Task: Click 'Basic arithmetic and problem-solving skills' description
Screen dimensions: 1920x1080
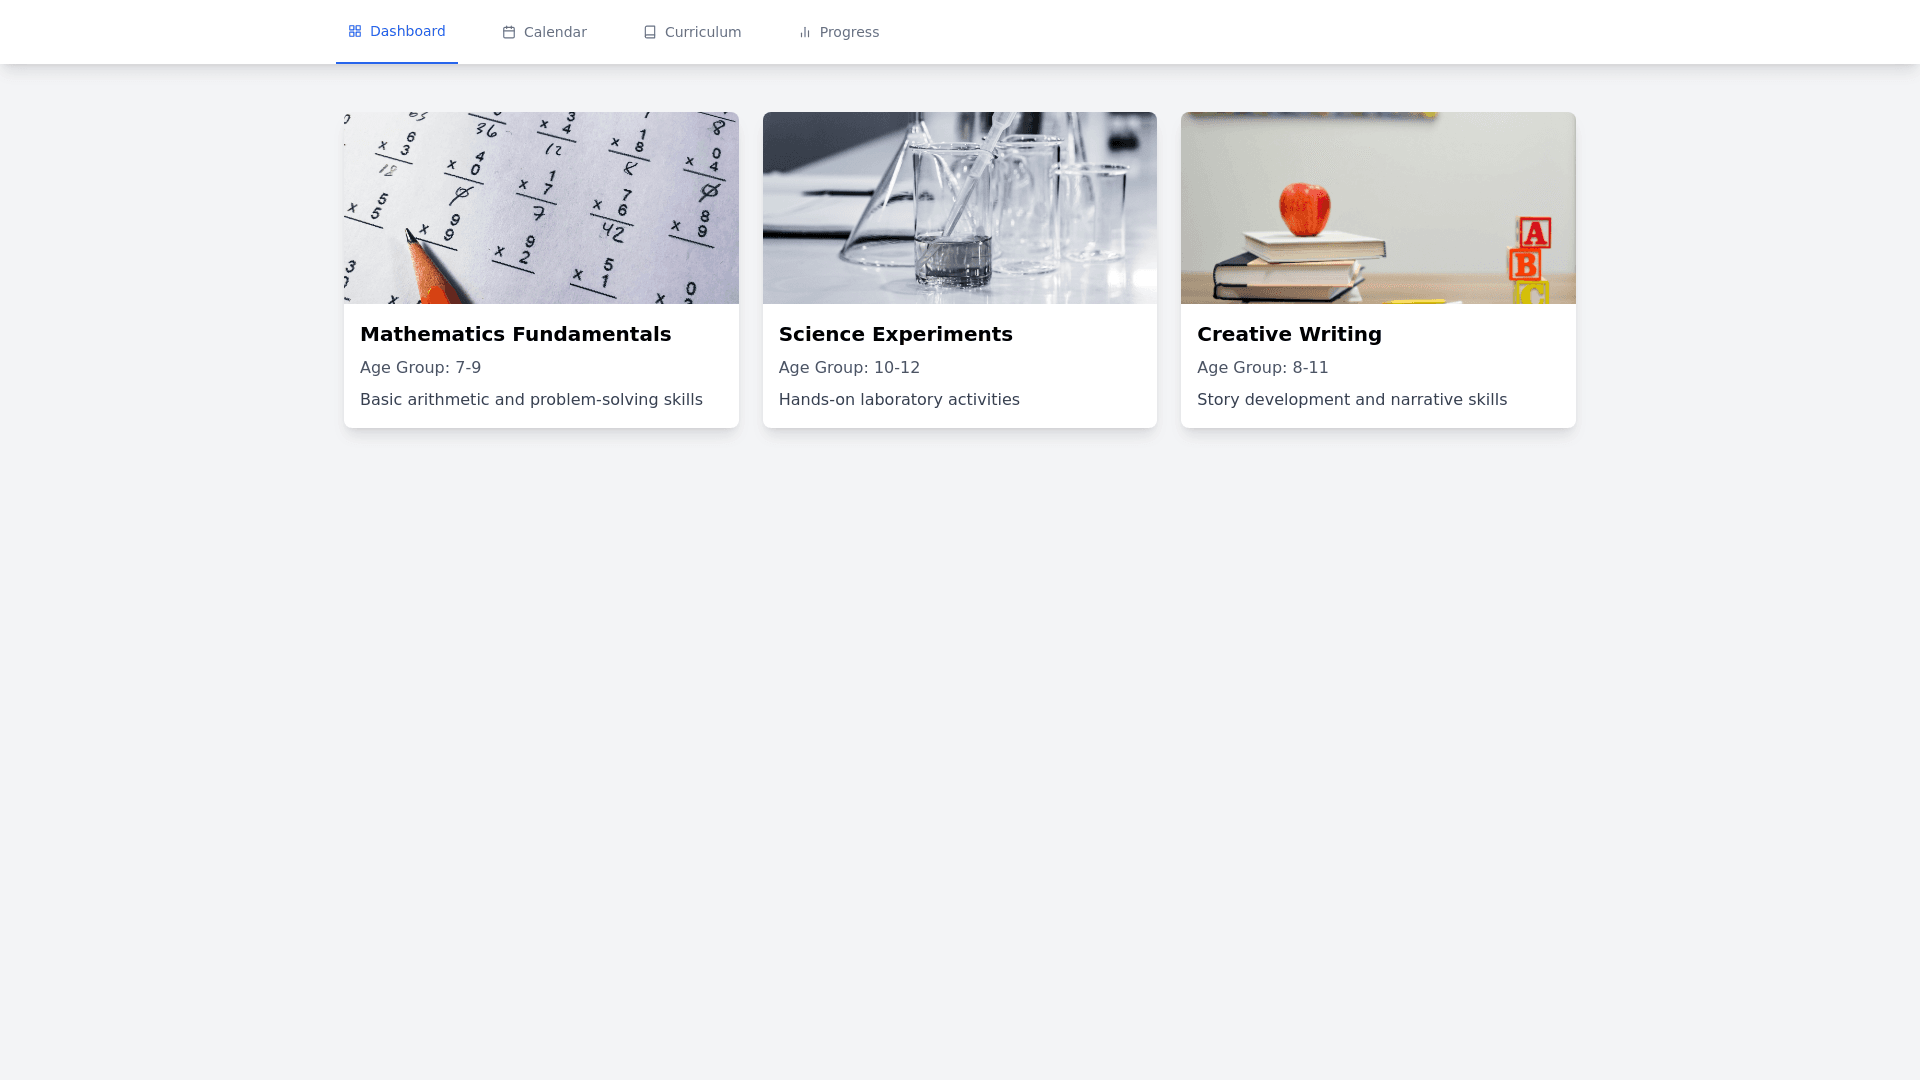Action: tap(531, 399)
